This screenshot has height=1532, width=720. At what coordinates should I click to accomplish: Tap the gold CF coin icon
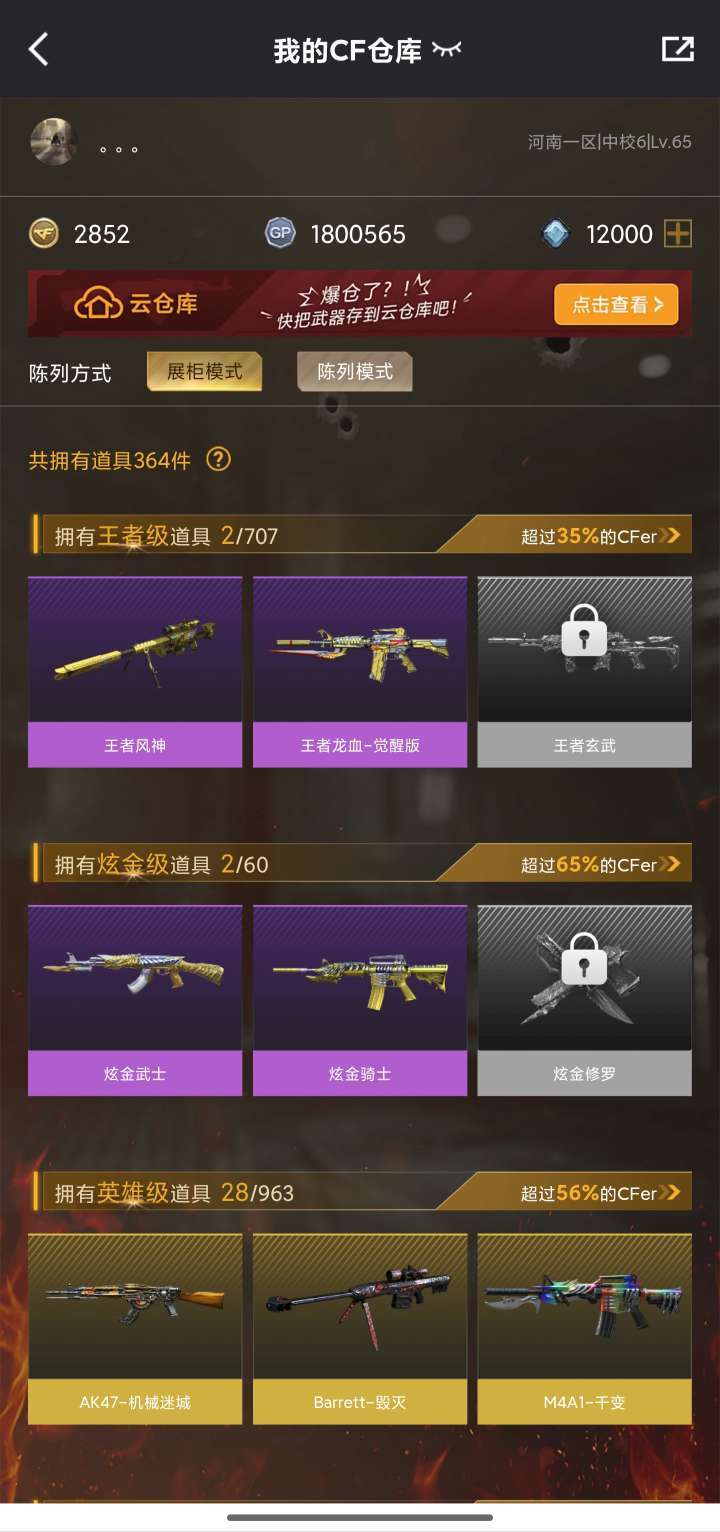(44, 234)
